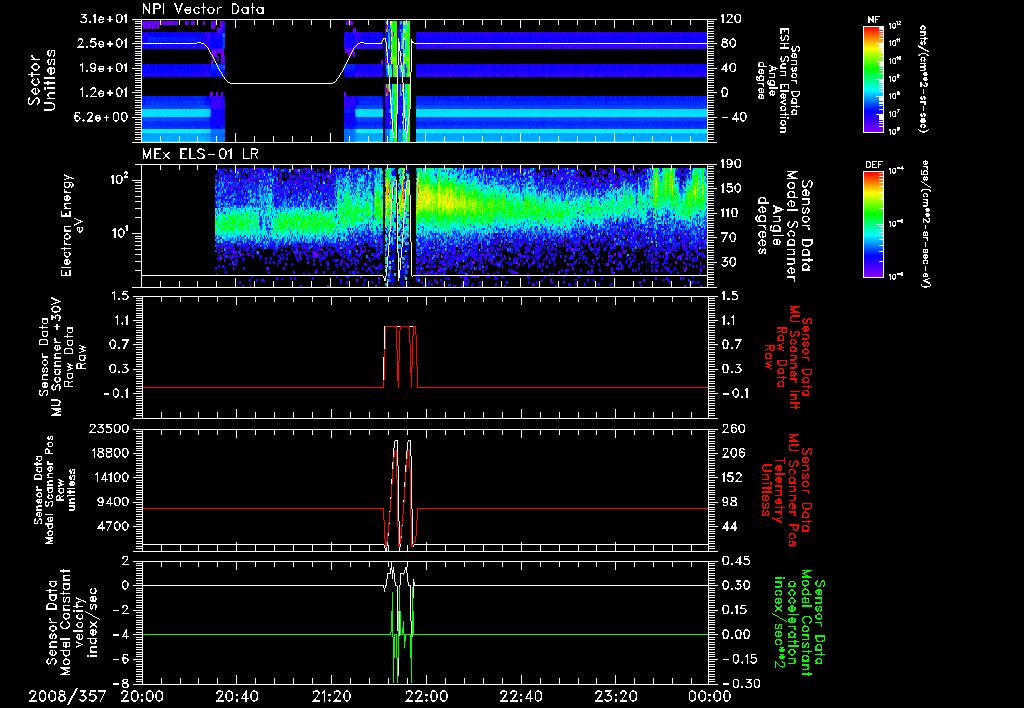Click the DEF energy flux color bar
This screenshot has width=1024, height=708.
(x=873, y=224)
